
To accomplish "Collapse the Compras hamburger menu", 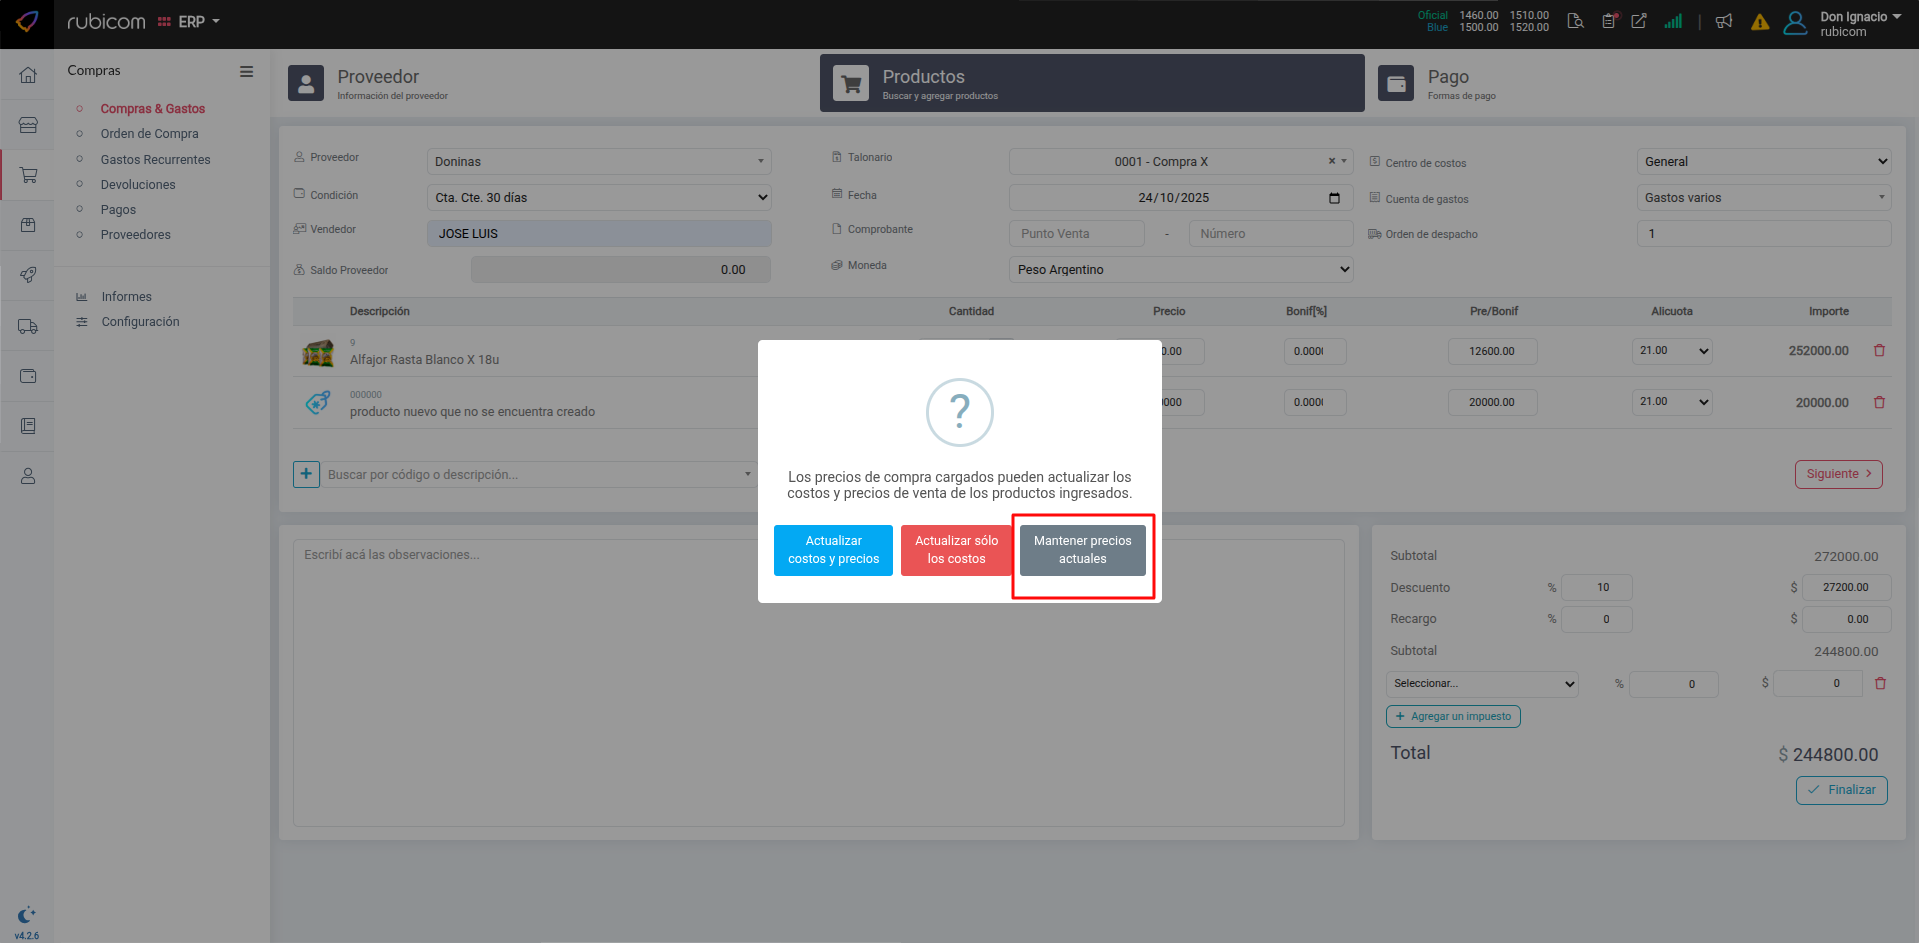I will click(x=246, y=71).
